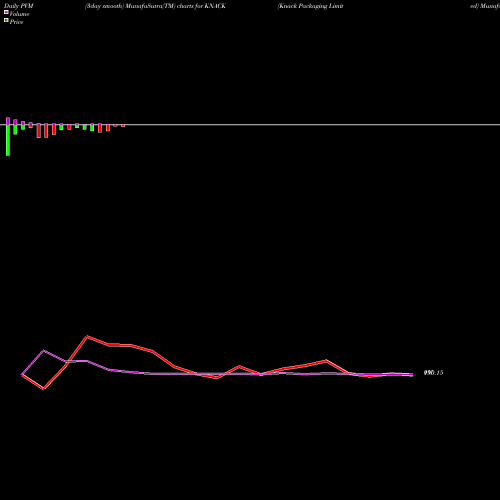This screenshot has width=500, height=500.
Task: Click the tall green first volume bar
Action: click(8, 140)
